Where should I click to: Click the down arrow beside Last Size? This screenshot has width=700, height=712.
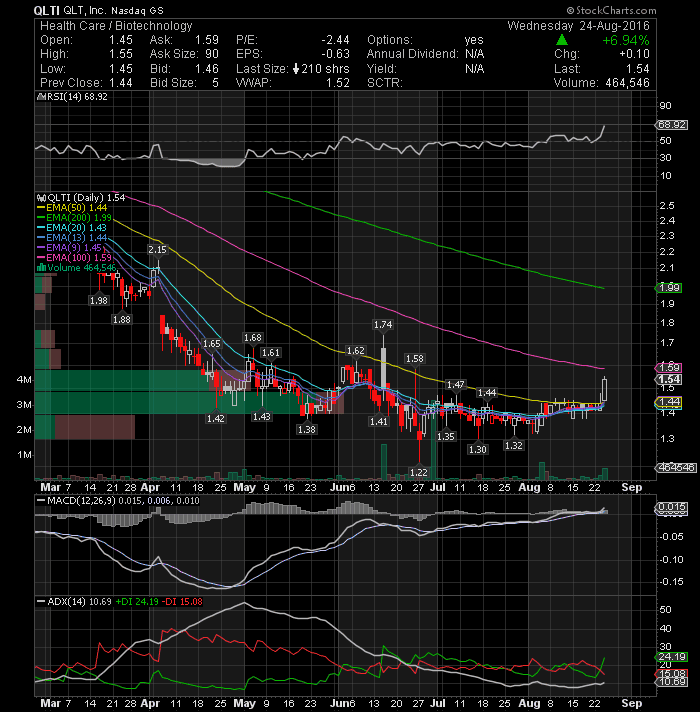[296, 69]
